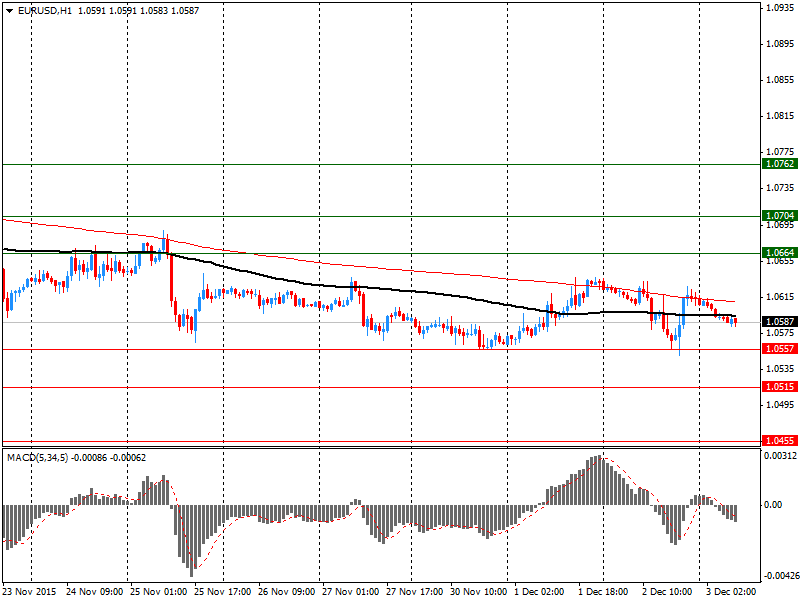Click the 27 Nov 17:00 time axis label
The width and height of the screenshot is (800, 600).
click(x=415, y=592)
